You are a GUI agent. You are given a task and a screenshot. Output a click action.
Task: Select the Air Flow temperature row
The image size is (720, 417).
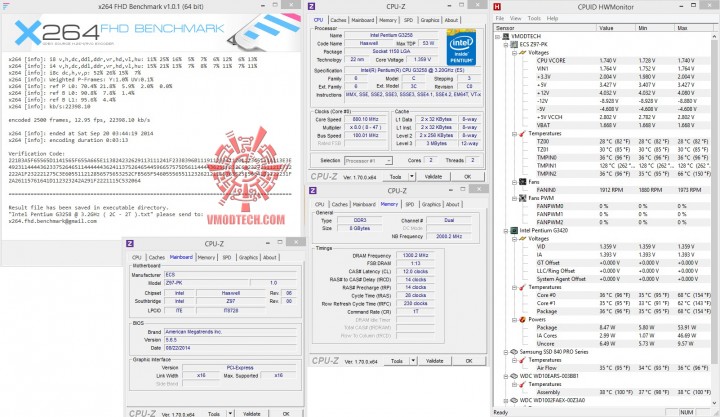coord(602,368)
